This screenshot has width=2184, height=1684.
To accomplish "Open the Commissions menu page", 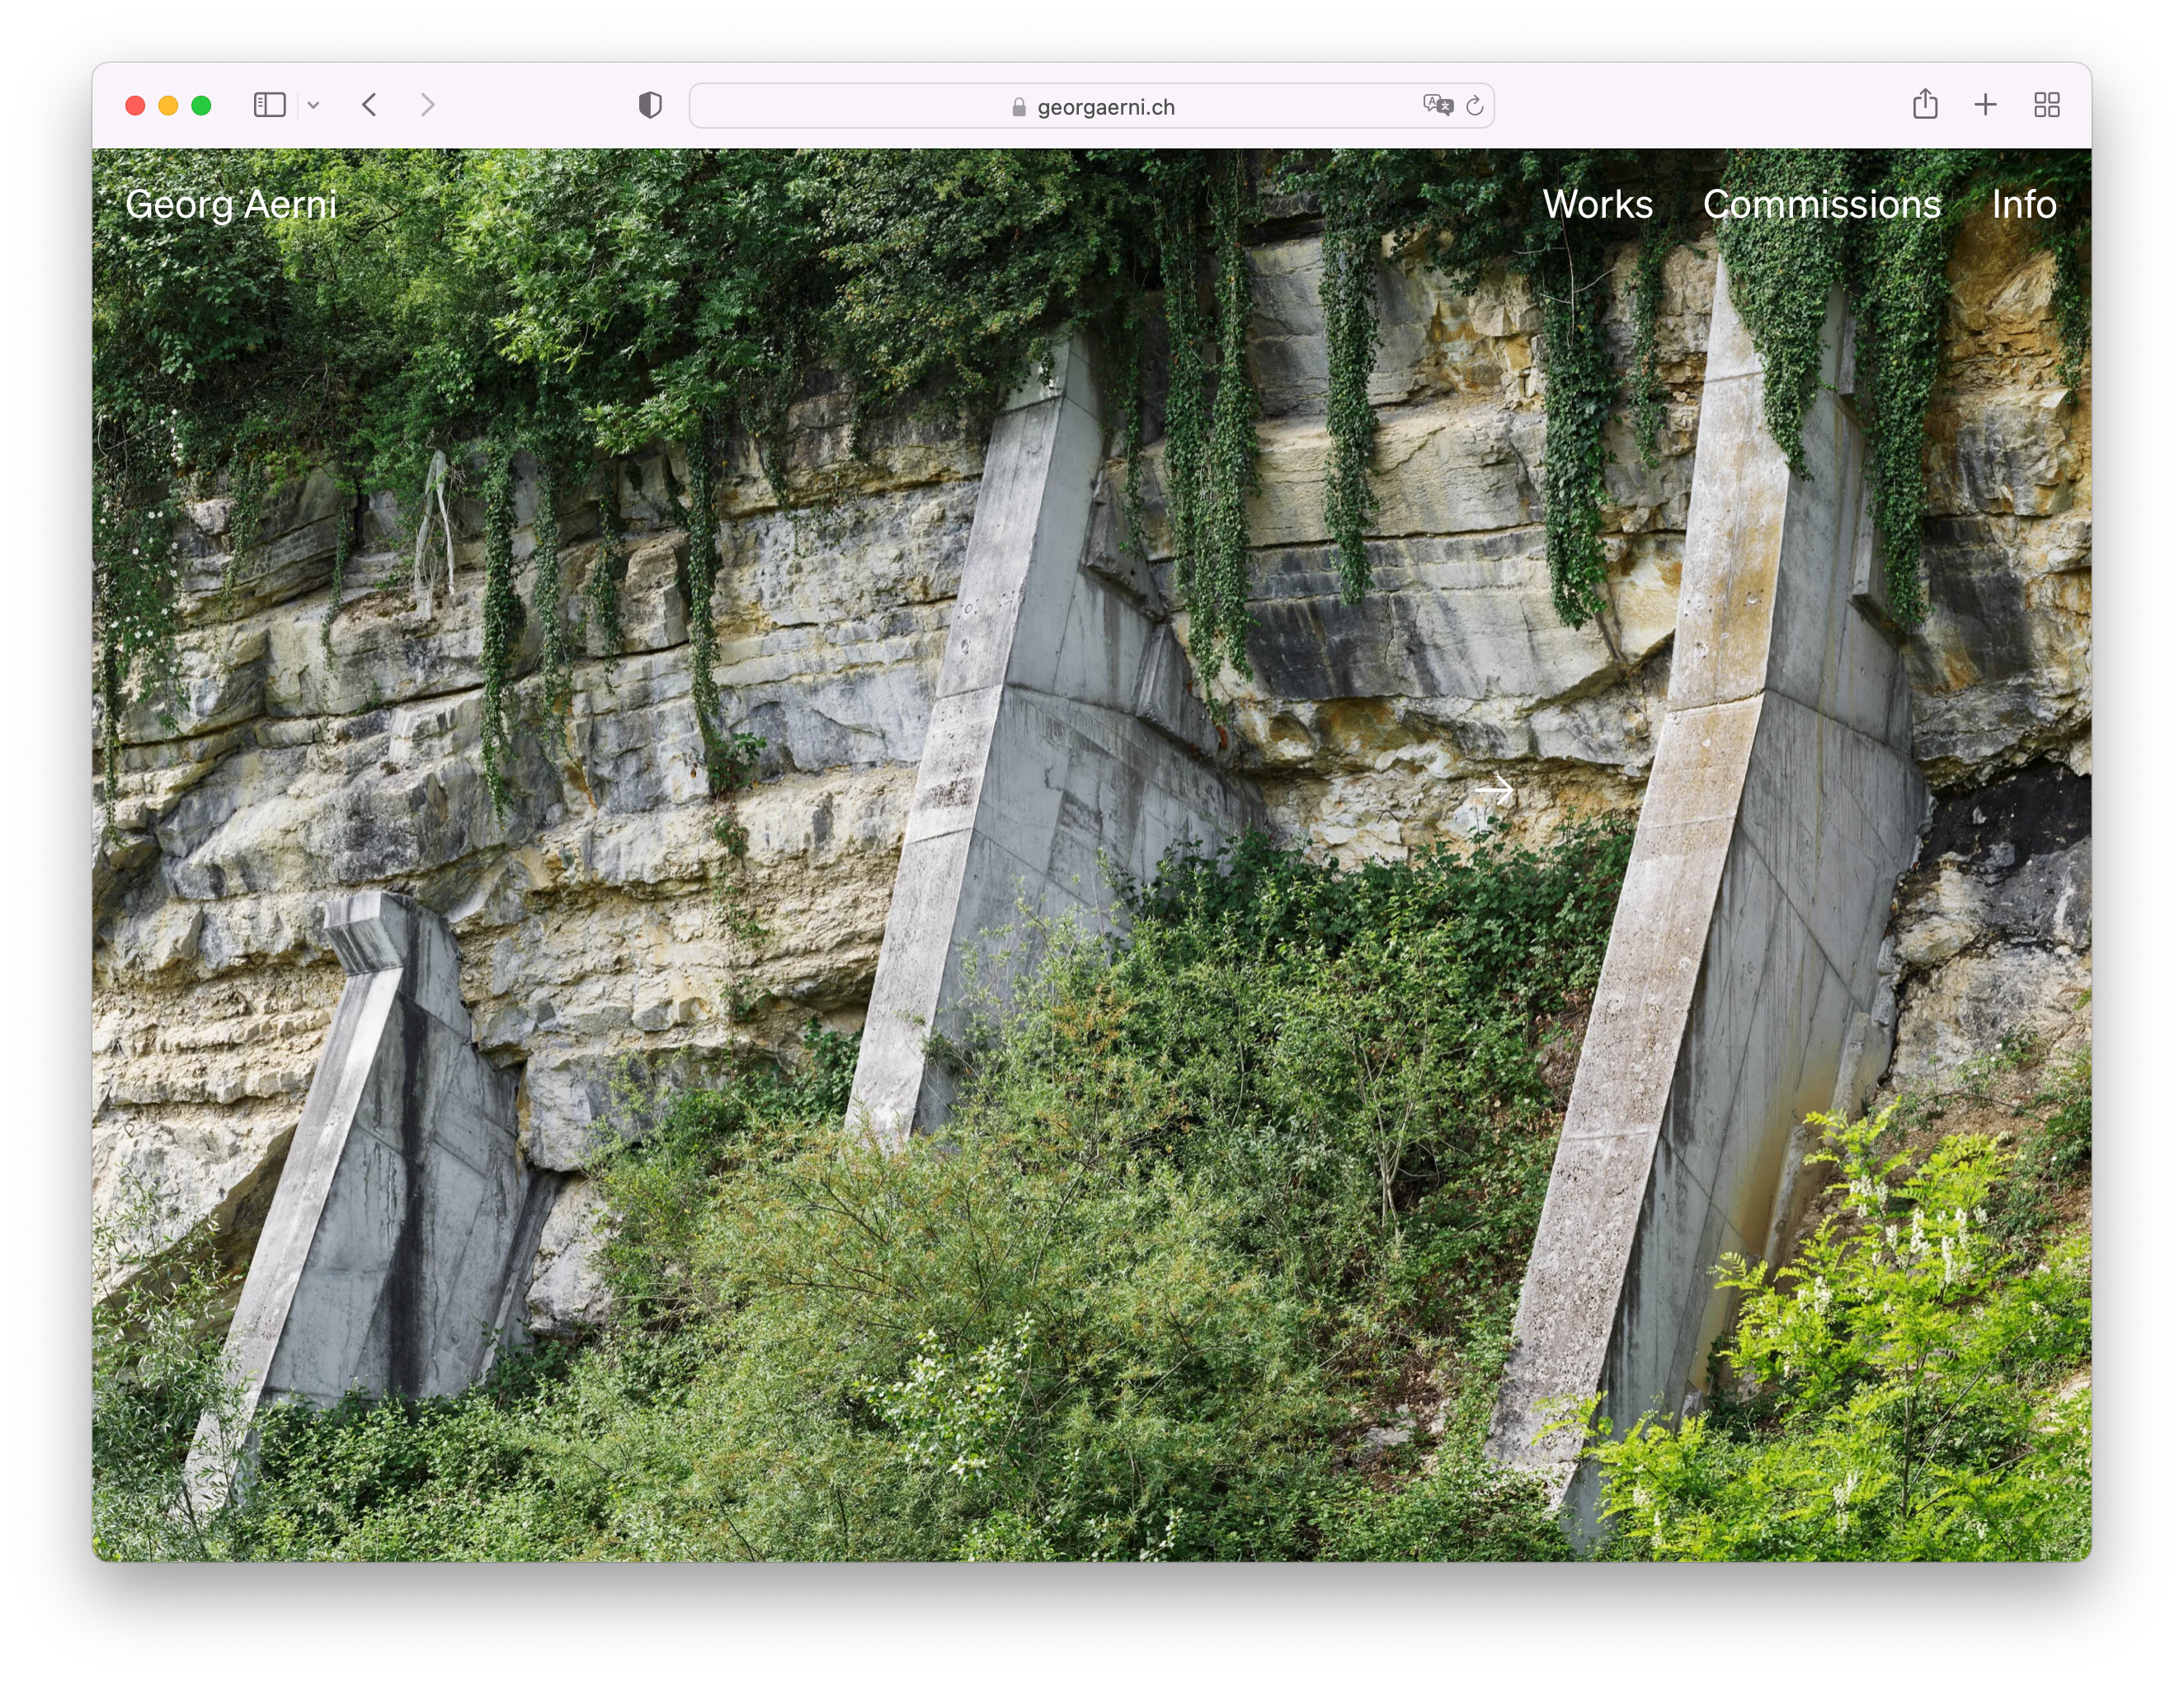I will pyautogui.click(x=1821, y=204).
